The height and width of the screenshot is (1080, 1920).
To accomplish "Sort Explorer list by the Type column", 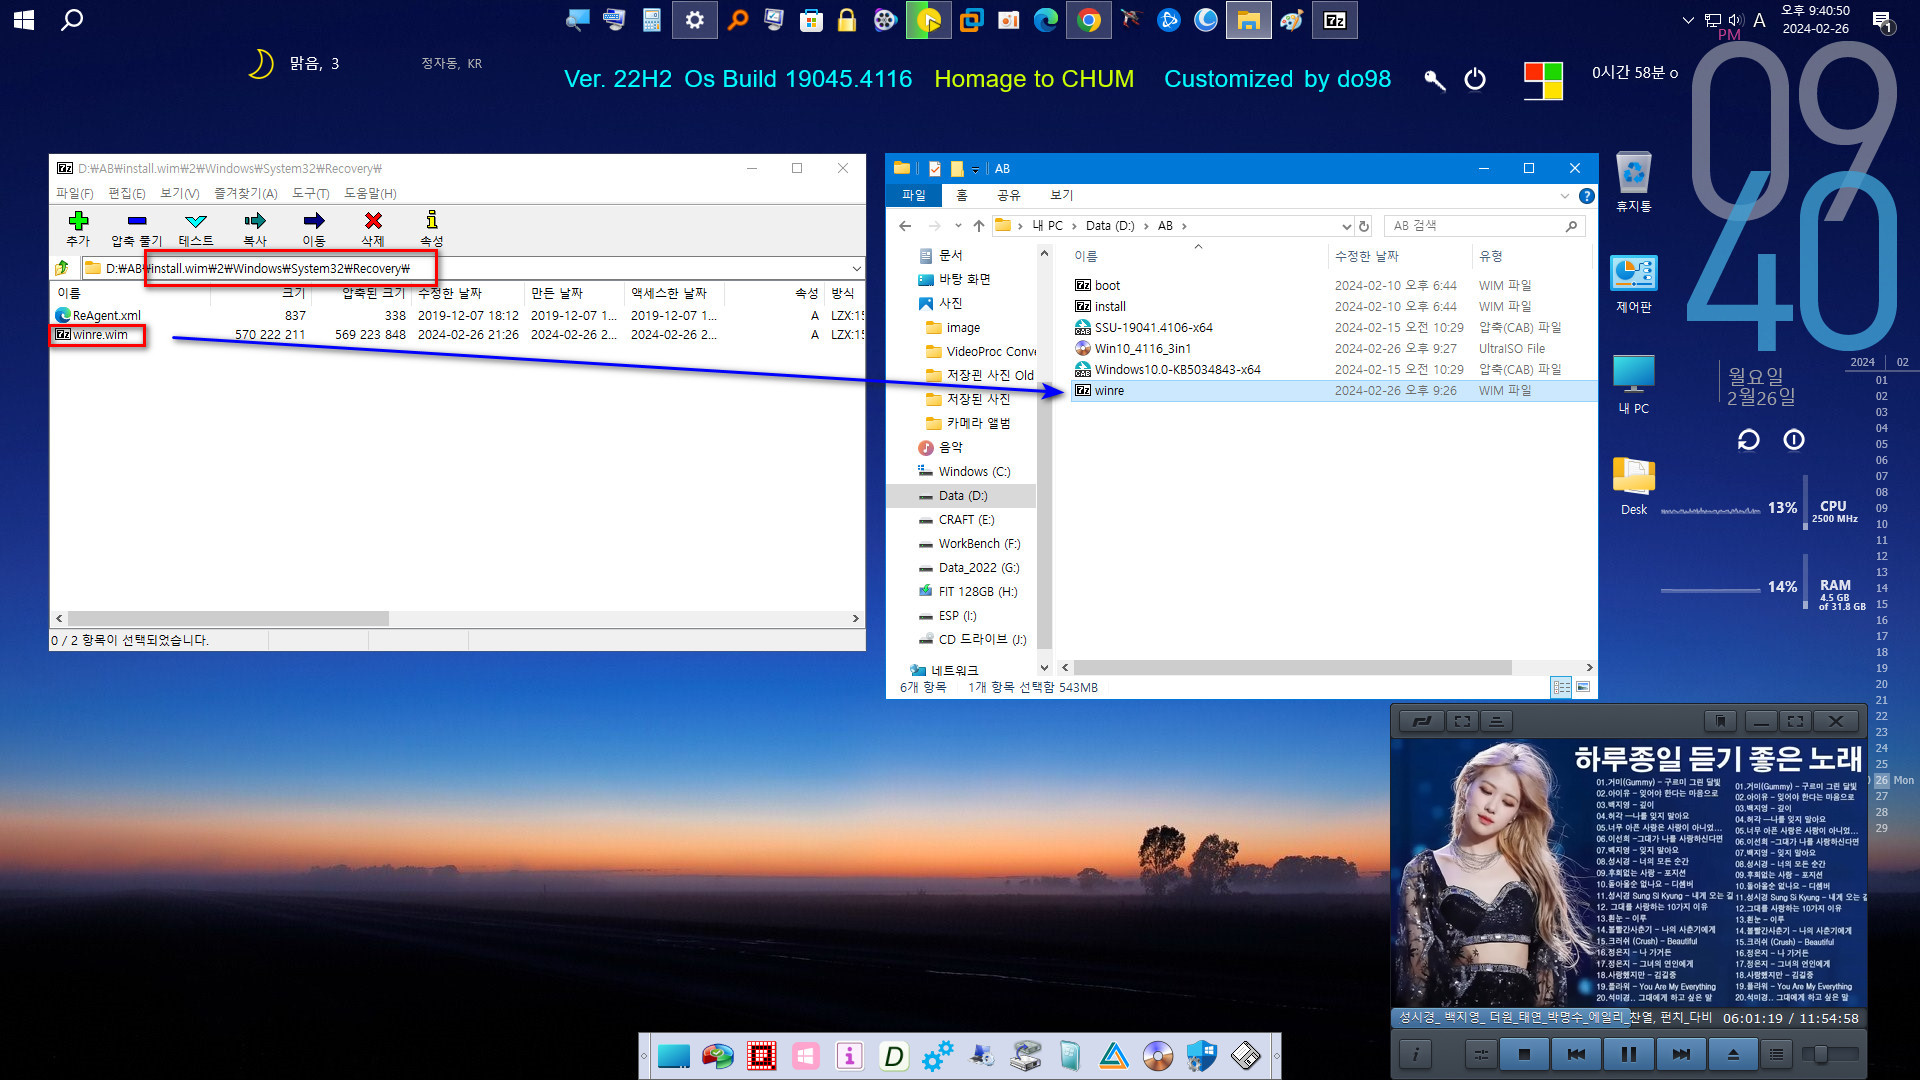I will click(x=1530, y=256).
